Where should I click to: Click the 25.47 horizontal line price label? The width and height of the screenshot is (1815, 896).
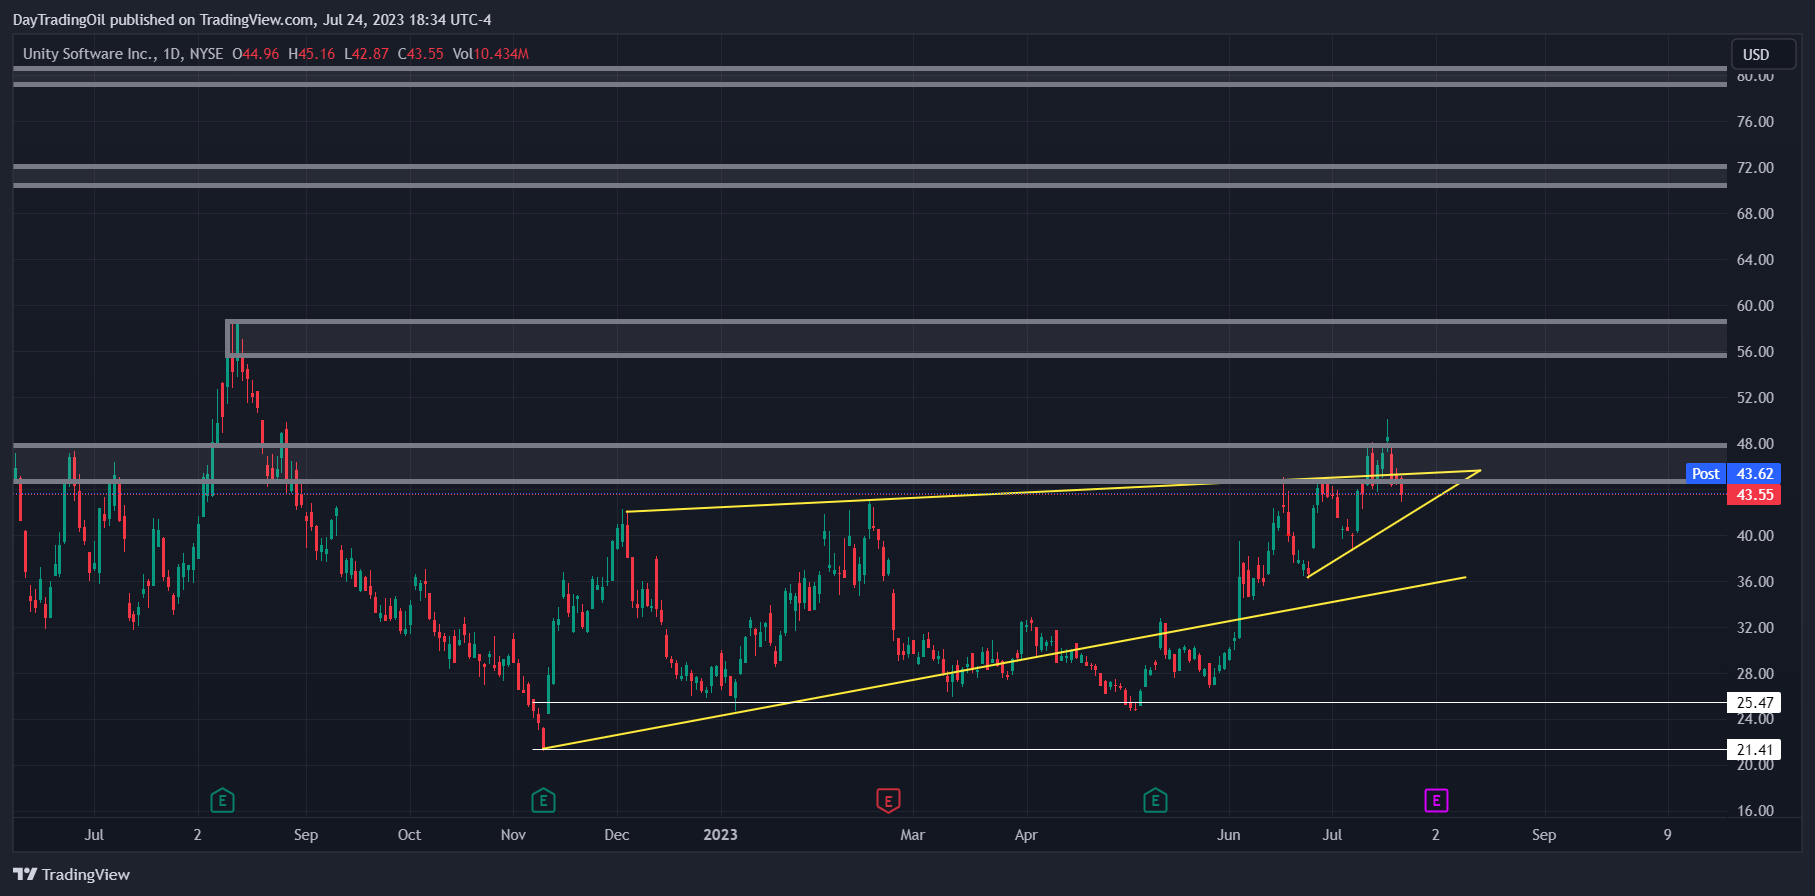[1755, 702]
